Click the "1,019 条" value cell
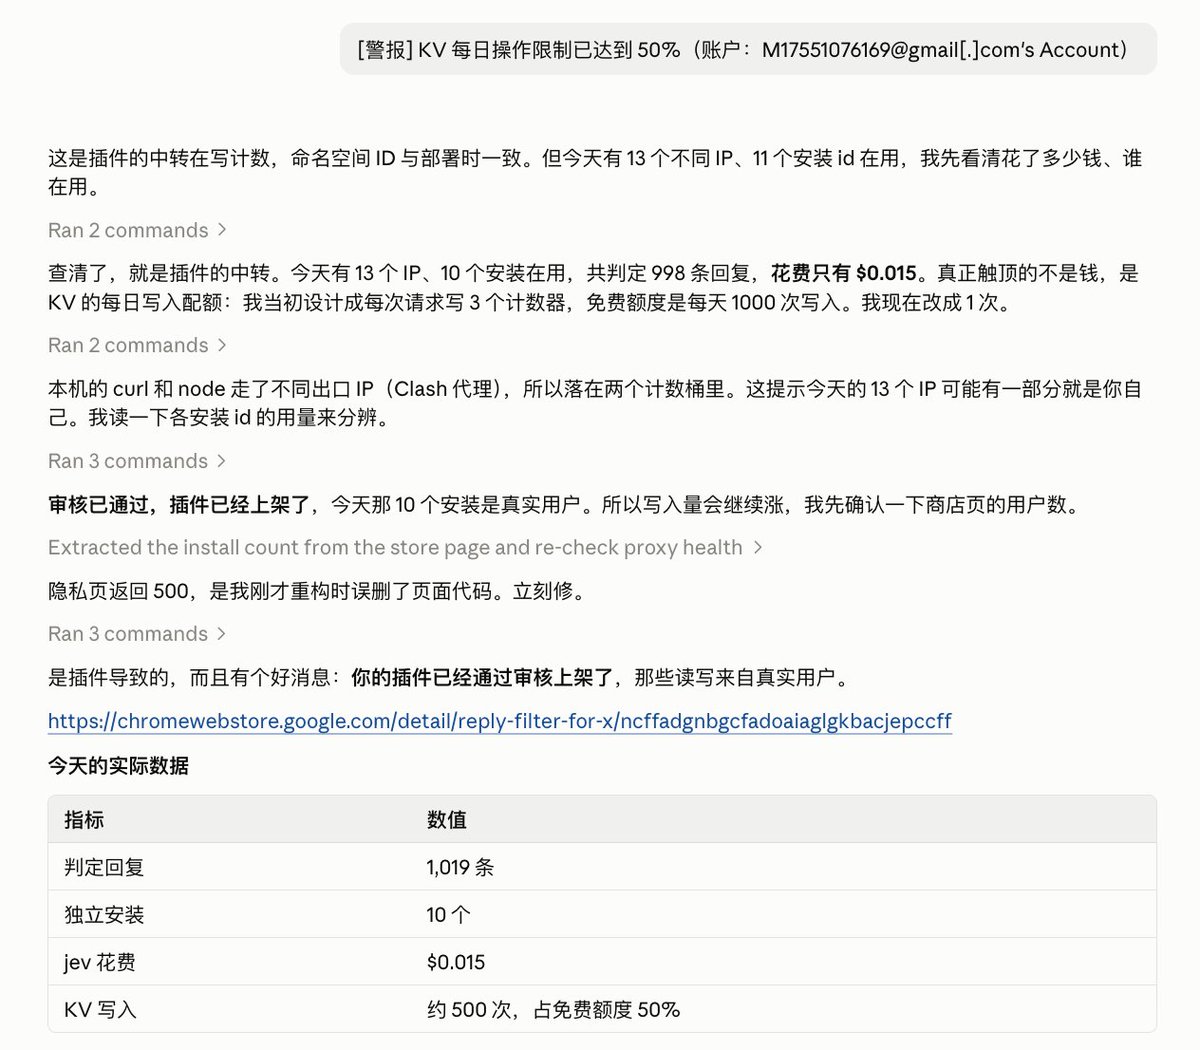1200x1050 pixels. (x=460, y=867)
